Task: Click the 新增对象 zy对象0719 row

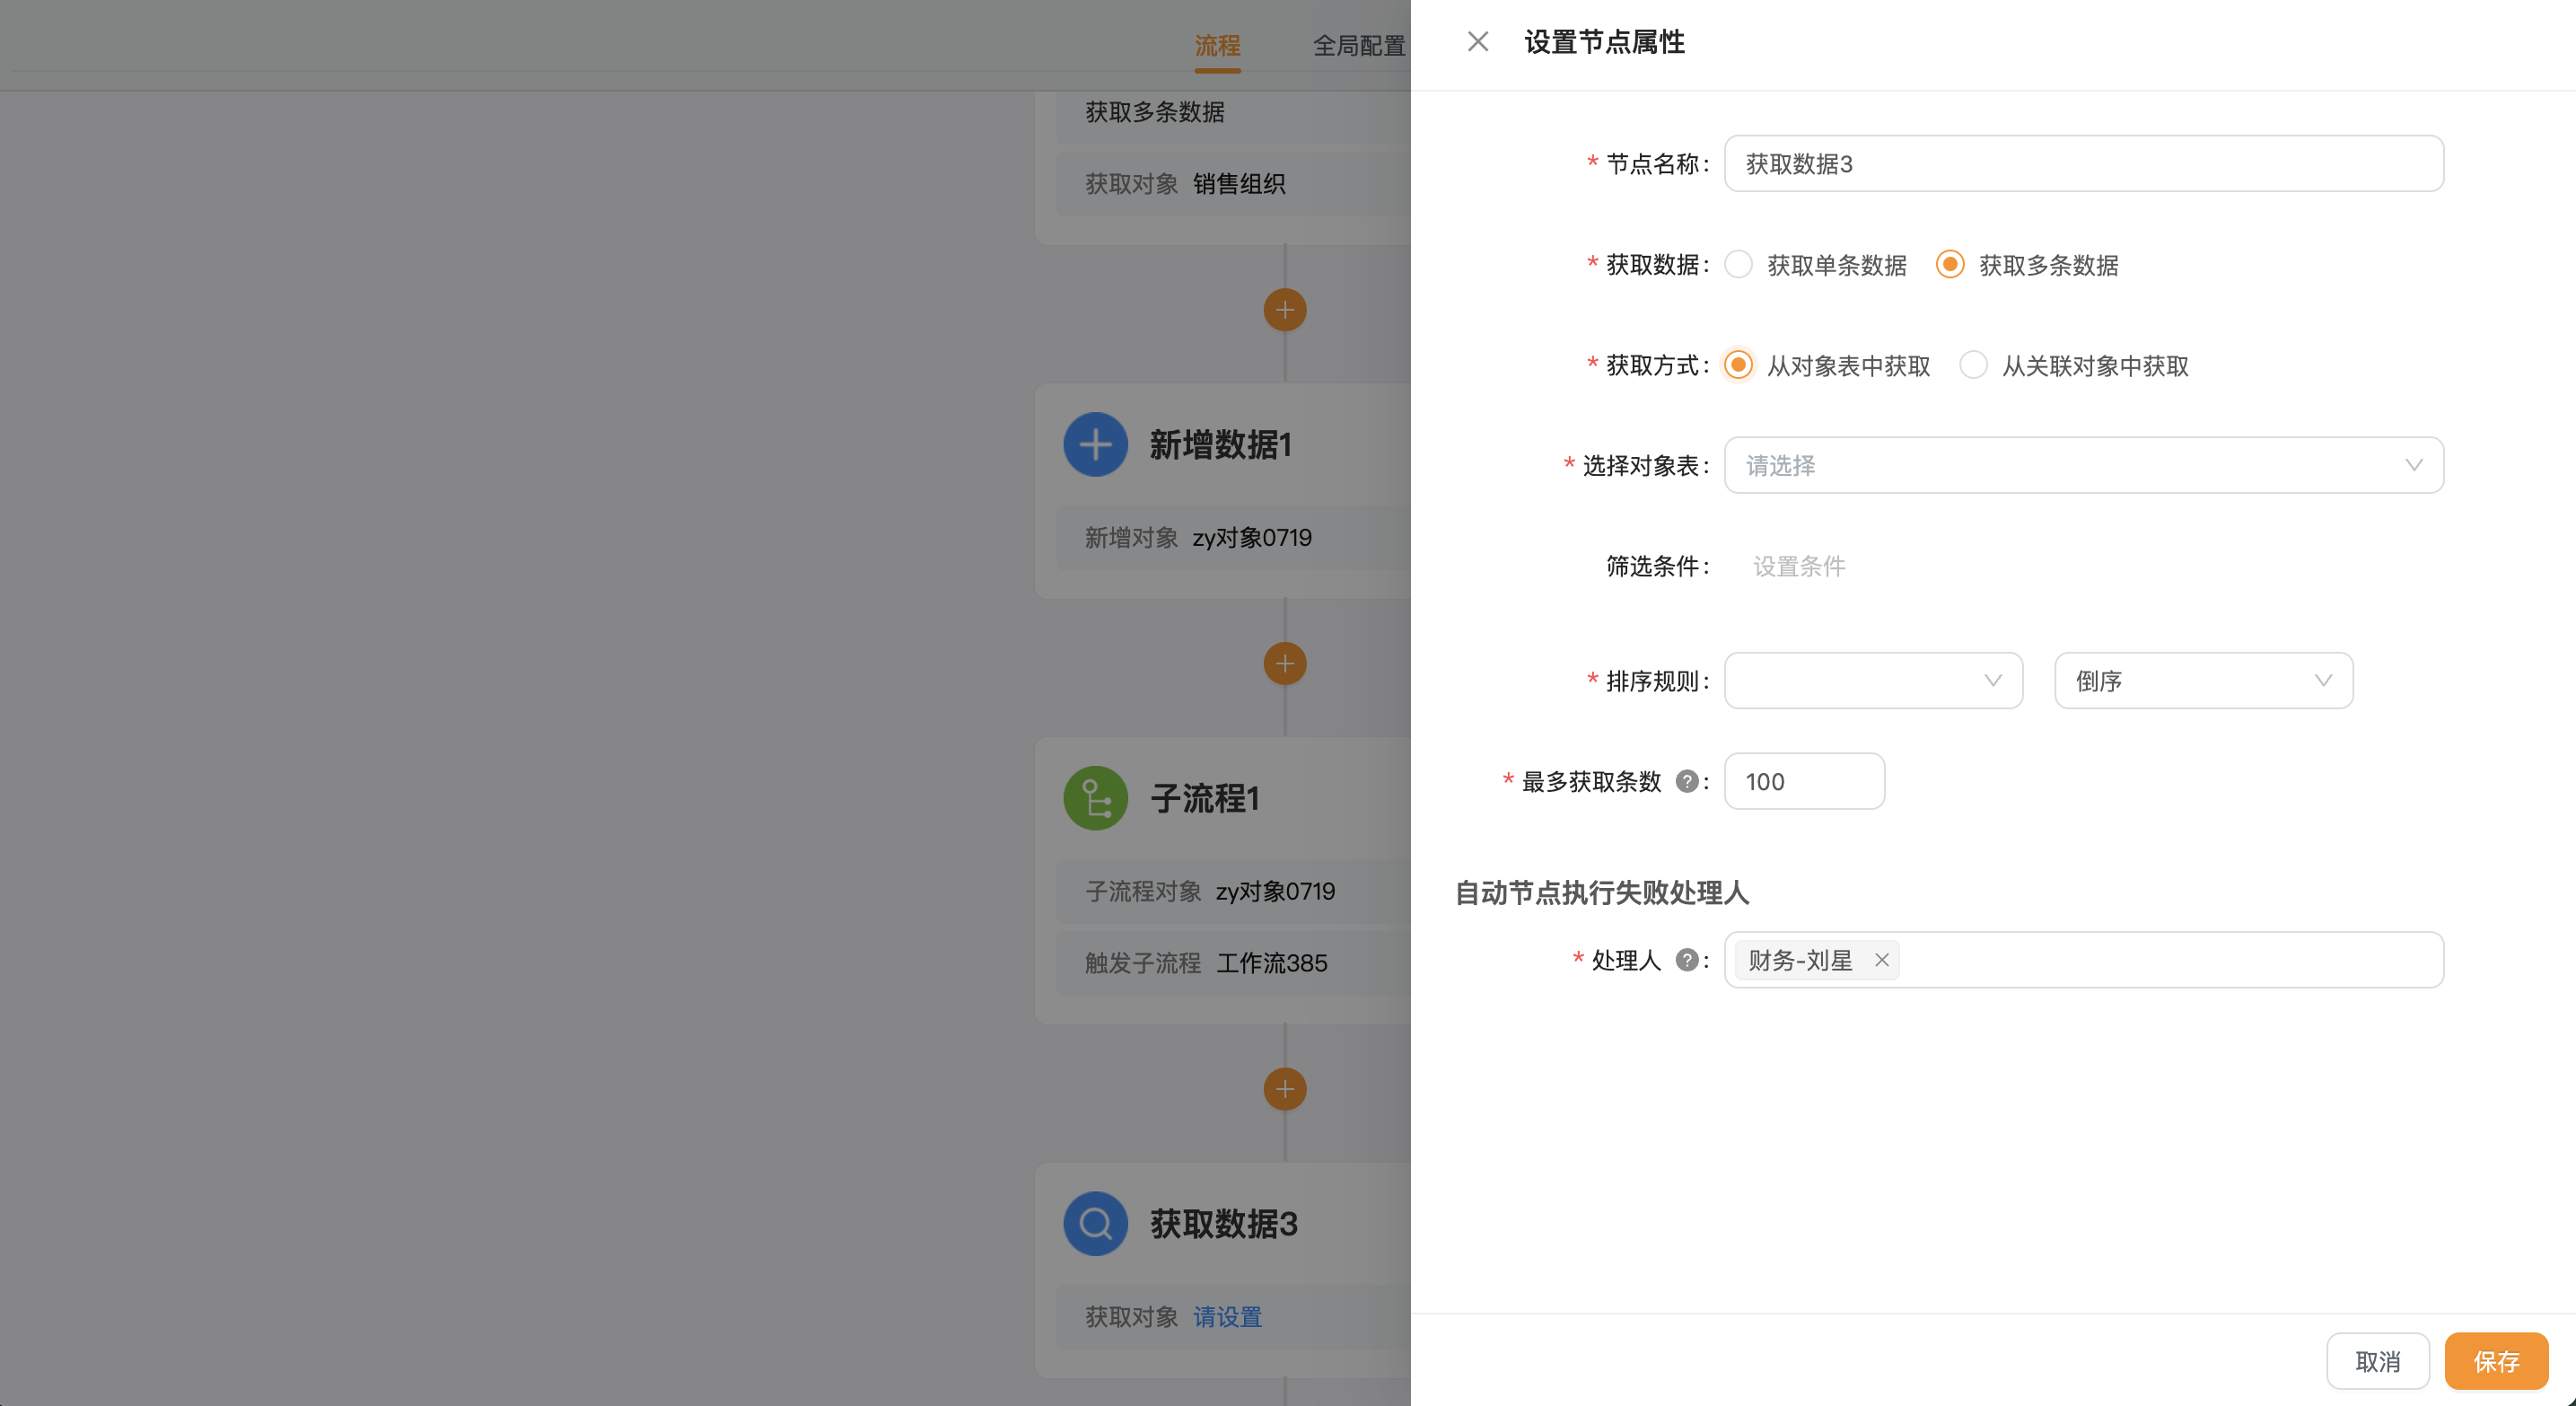Action: pyautogui.click(x=1233, y=538)
